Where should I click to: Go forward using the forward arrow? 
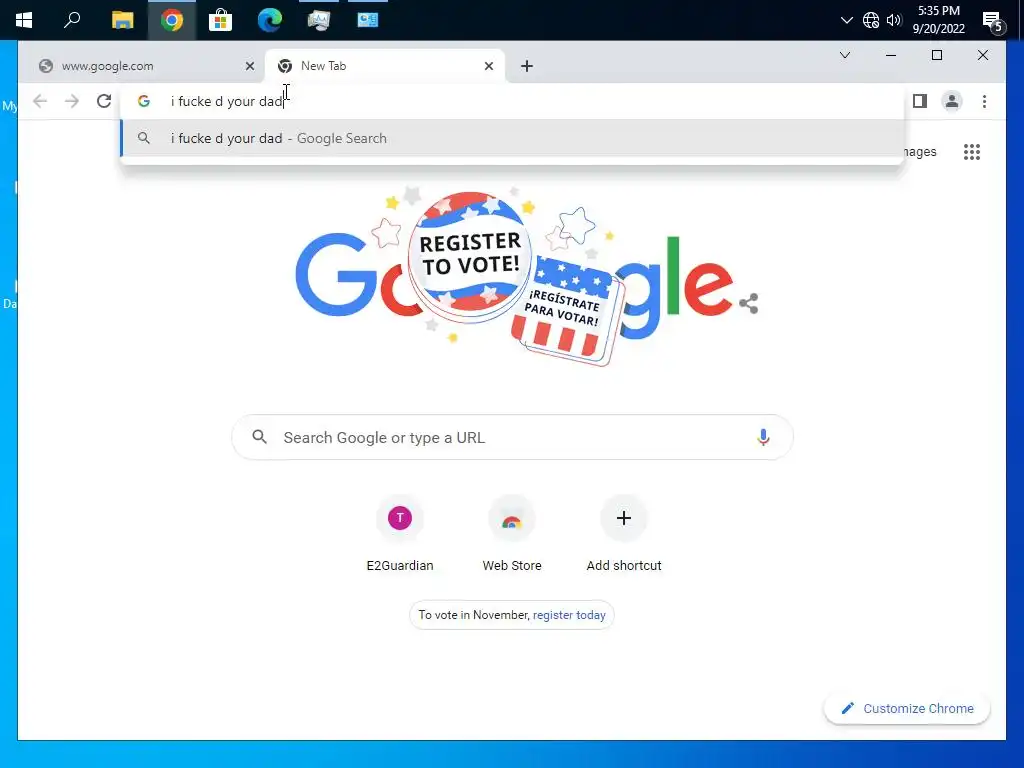tap(72, 101)
